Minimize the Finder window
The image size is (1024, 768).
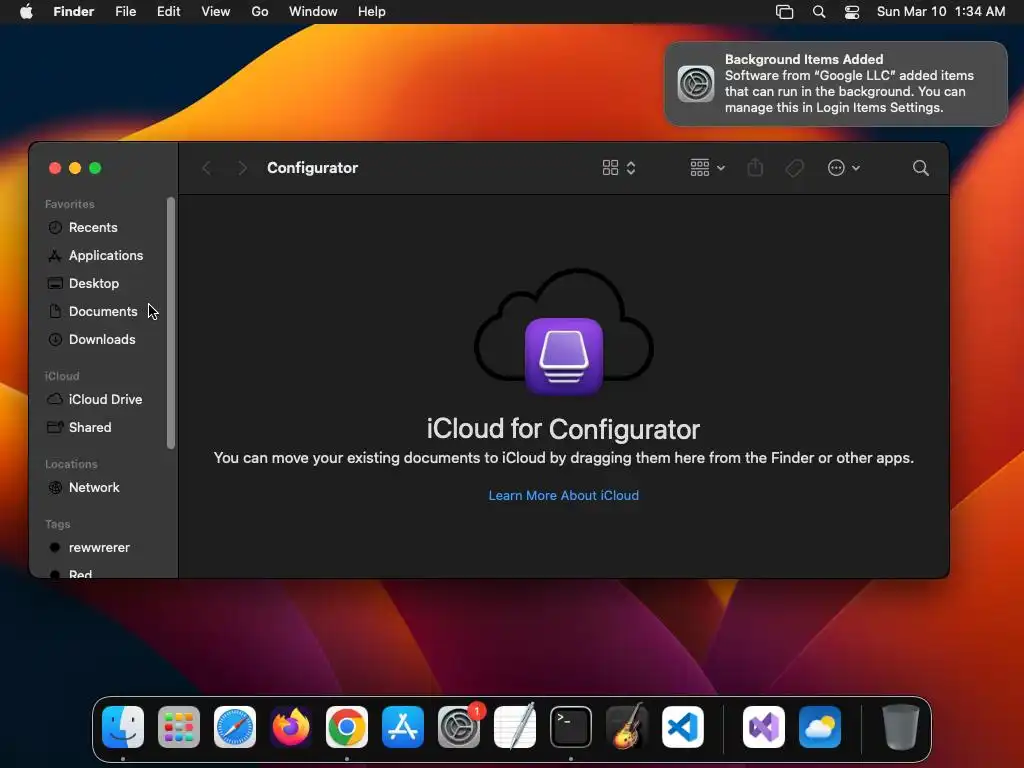click(75, 168)
